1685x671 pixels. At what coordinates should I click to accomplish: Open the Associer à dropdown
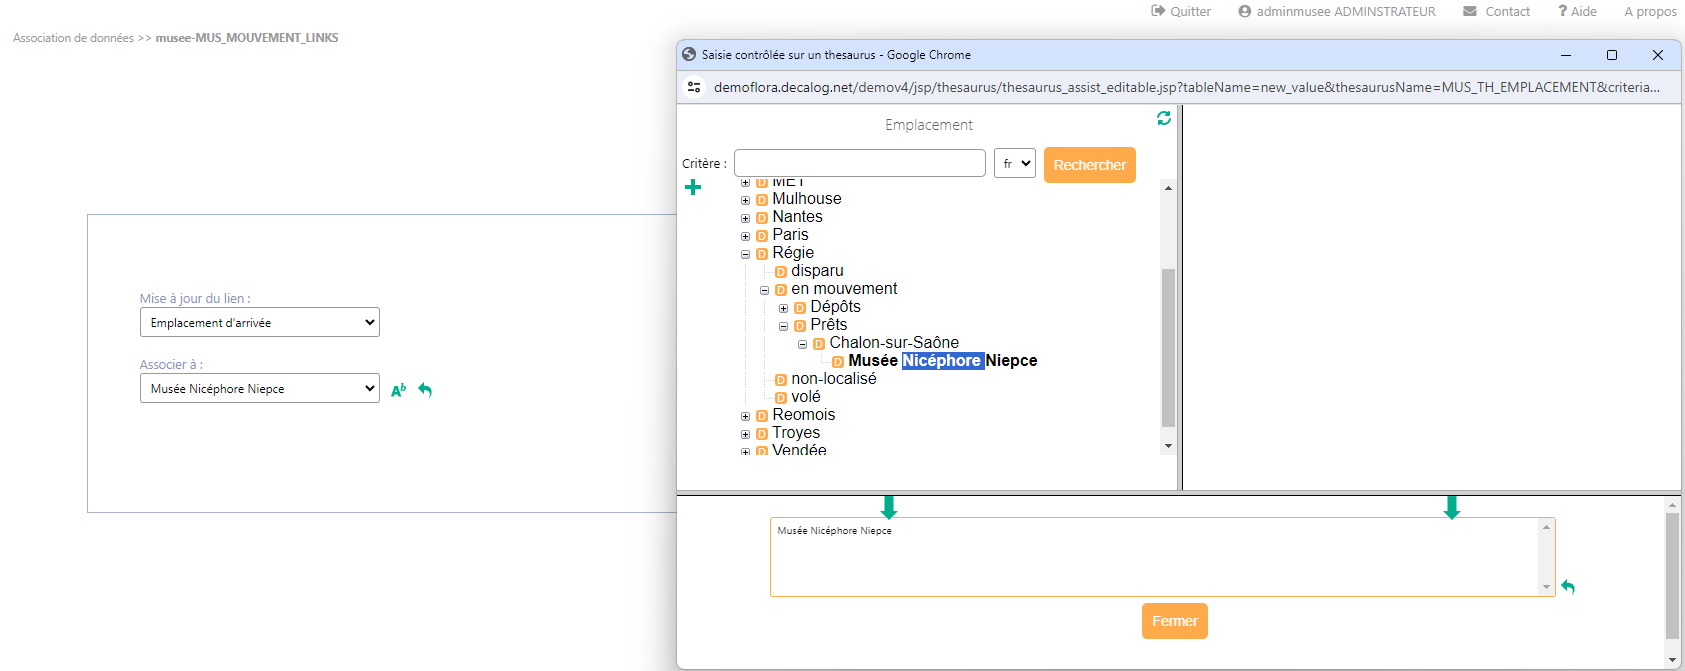pos(260,388)
